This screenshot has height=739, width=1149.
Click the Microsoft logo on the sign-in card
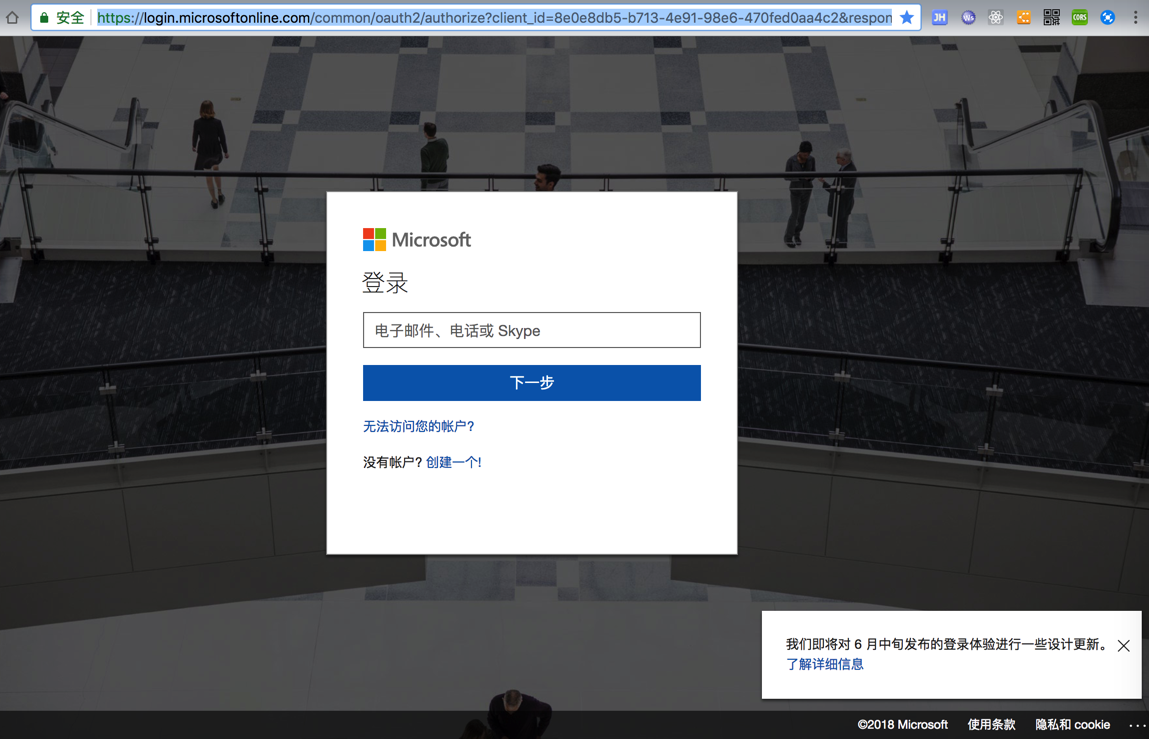(417, 240)
